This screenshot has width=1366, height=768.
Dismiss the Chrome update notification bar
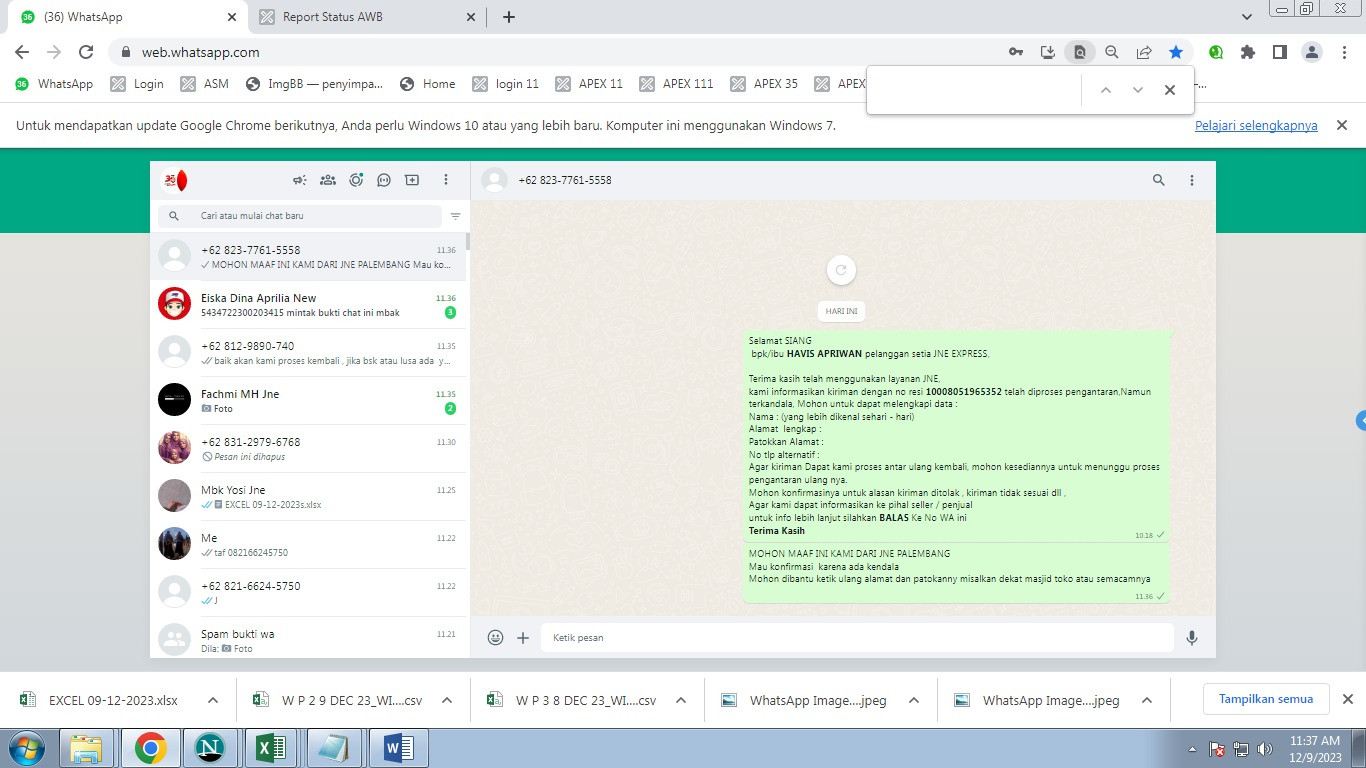click(x=1342, y=125)
